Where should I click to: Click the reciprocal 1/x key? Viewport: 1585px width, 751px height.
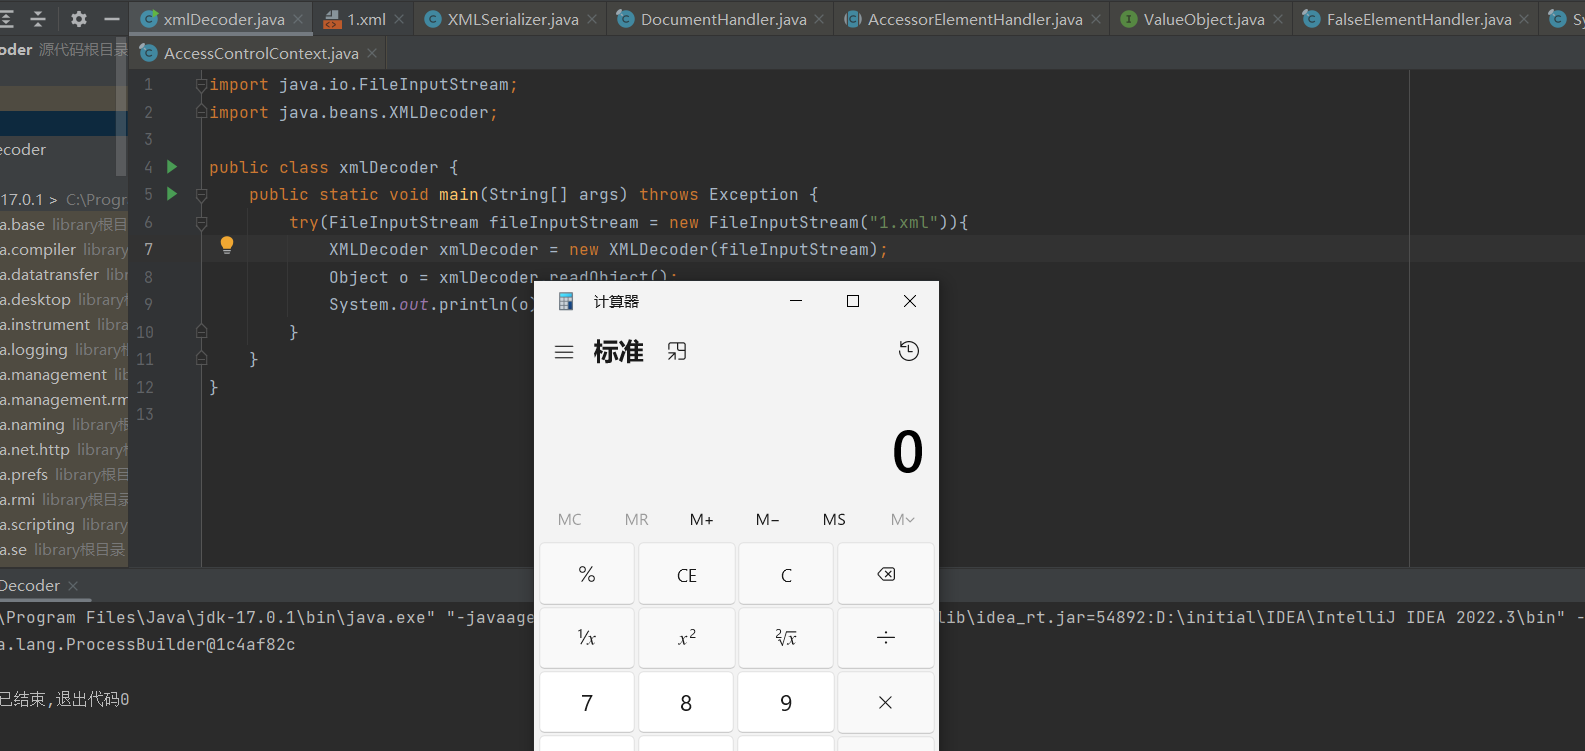click(x=587, y=638)
